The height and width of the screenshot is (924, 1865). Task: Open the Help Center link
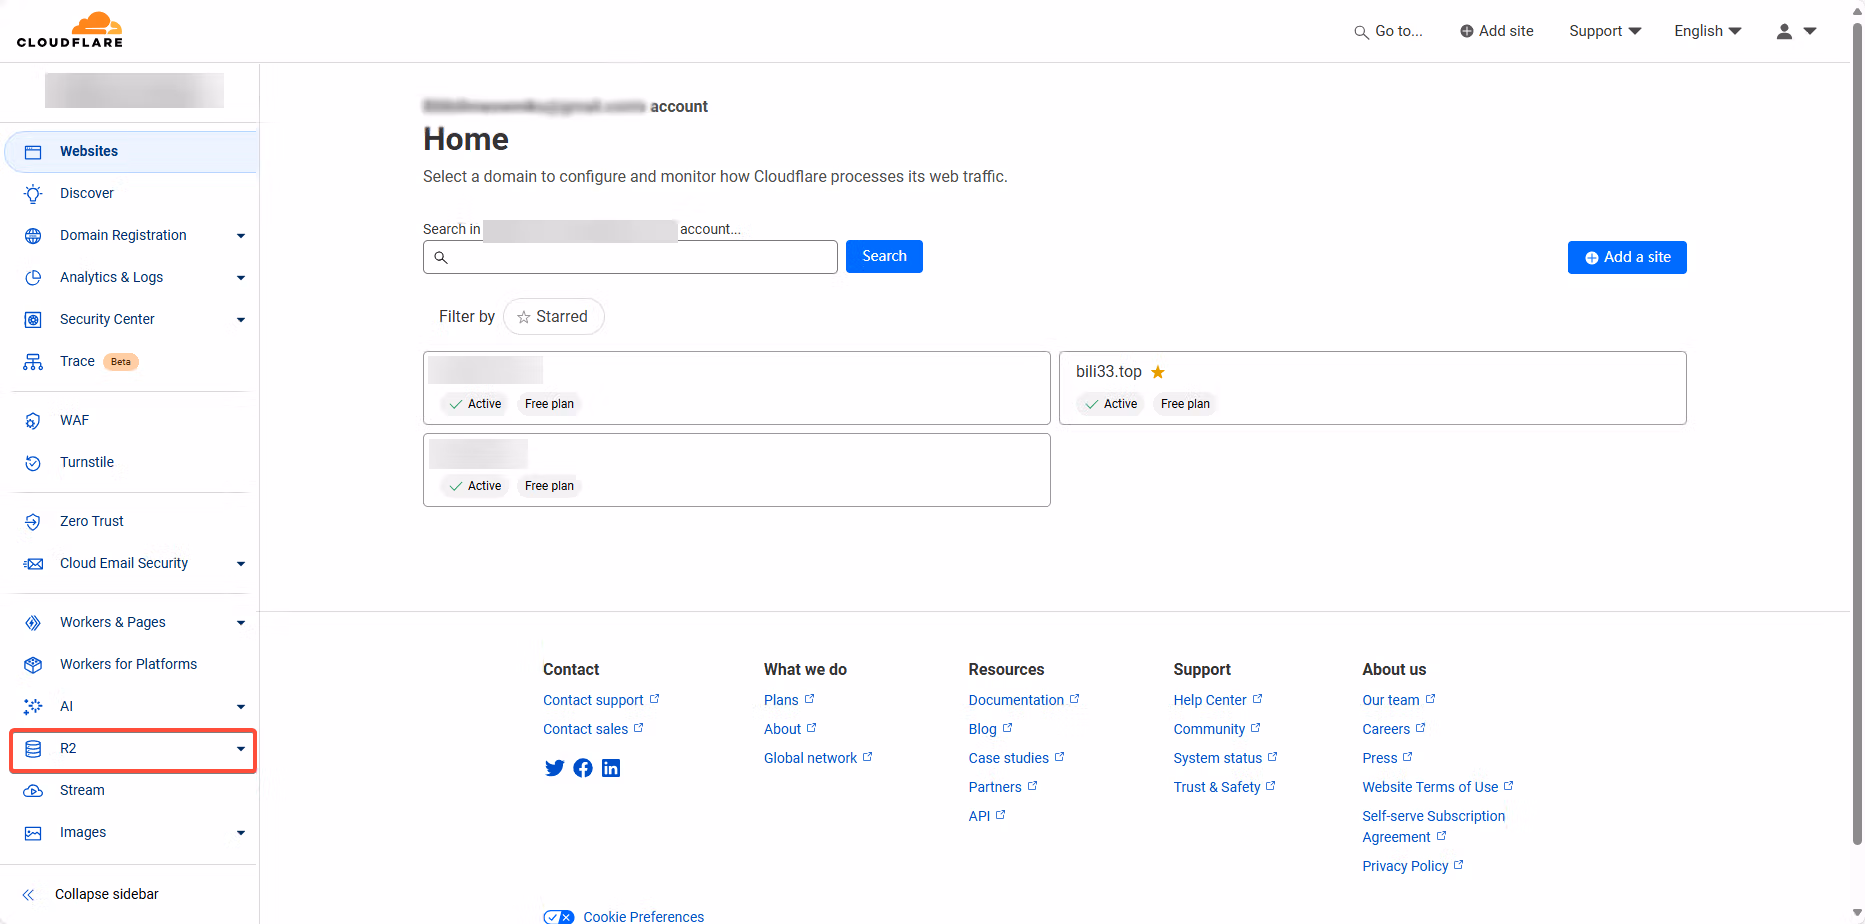[x=1218, y=700]
